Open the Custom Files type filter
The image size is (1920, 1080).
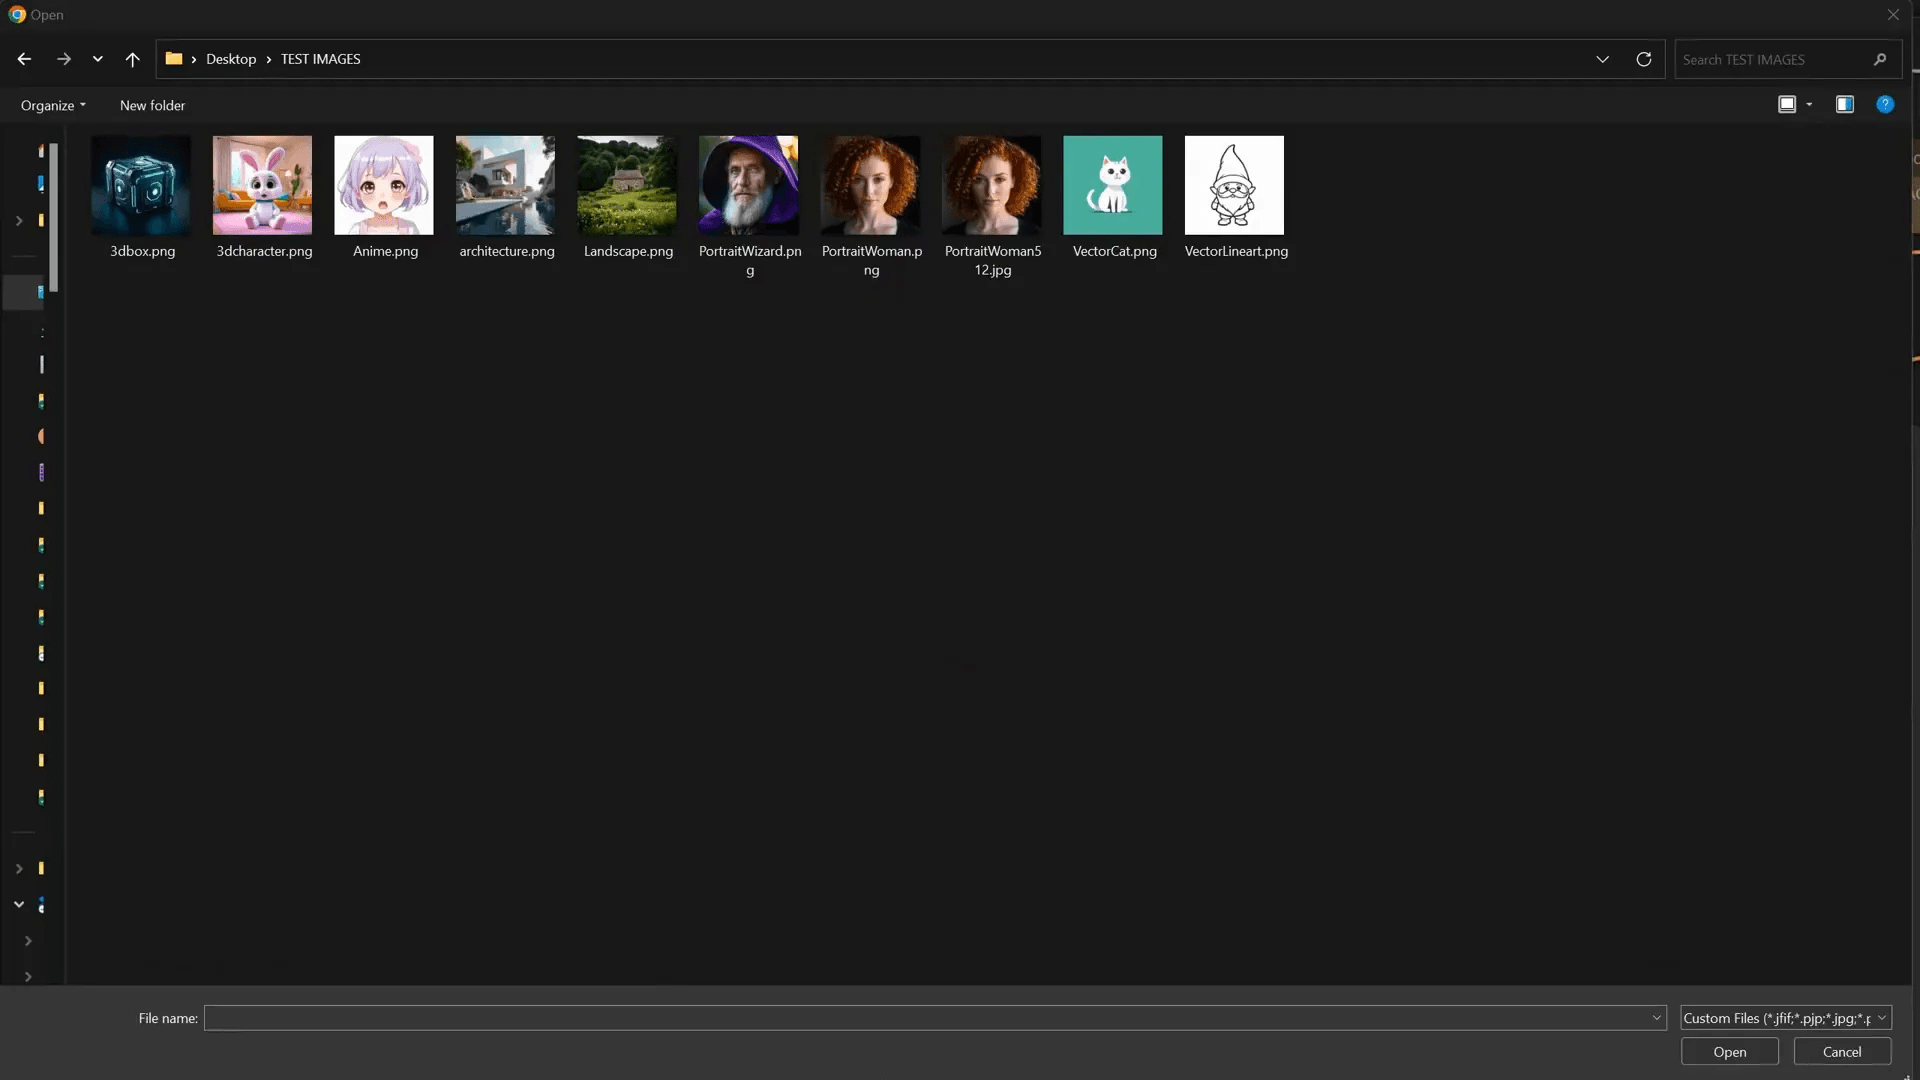[1785, 1018]
